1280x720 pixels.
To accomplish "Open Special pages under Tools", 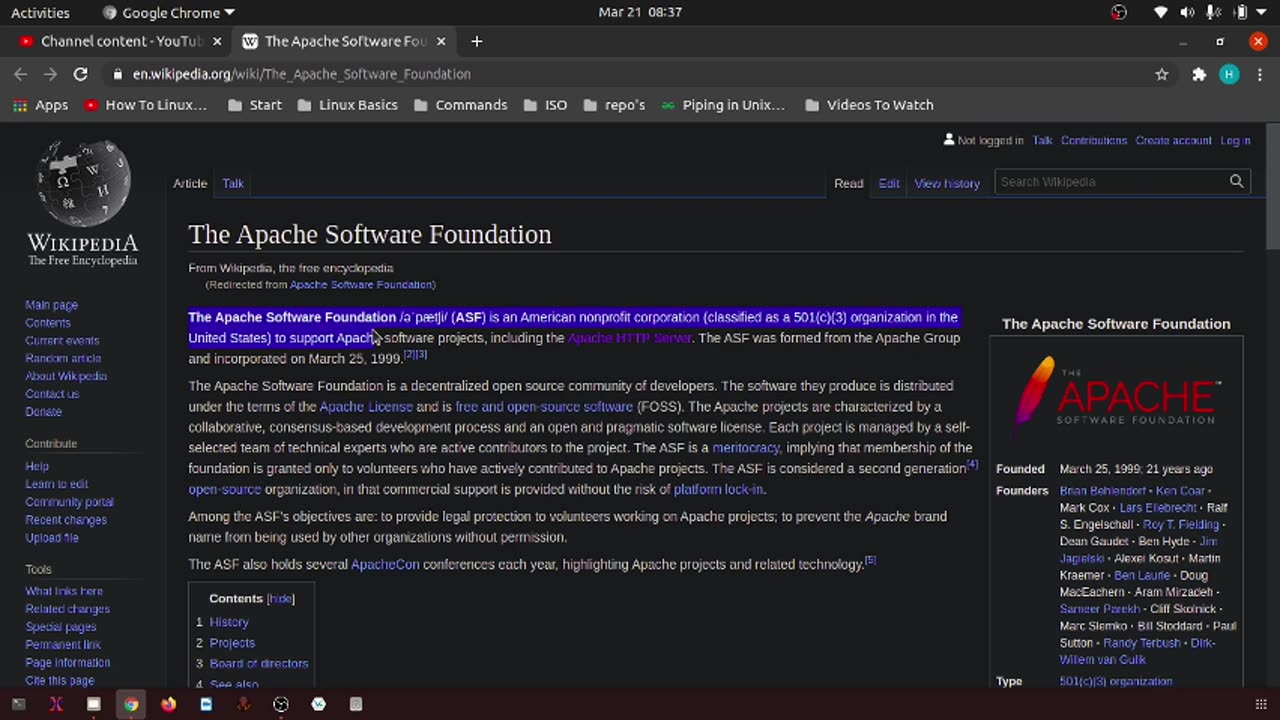I will pos(61,627).
